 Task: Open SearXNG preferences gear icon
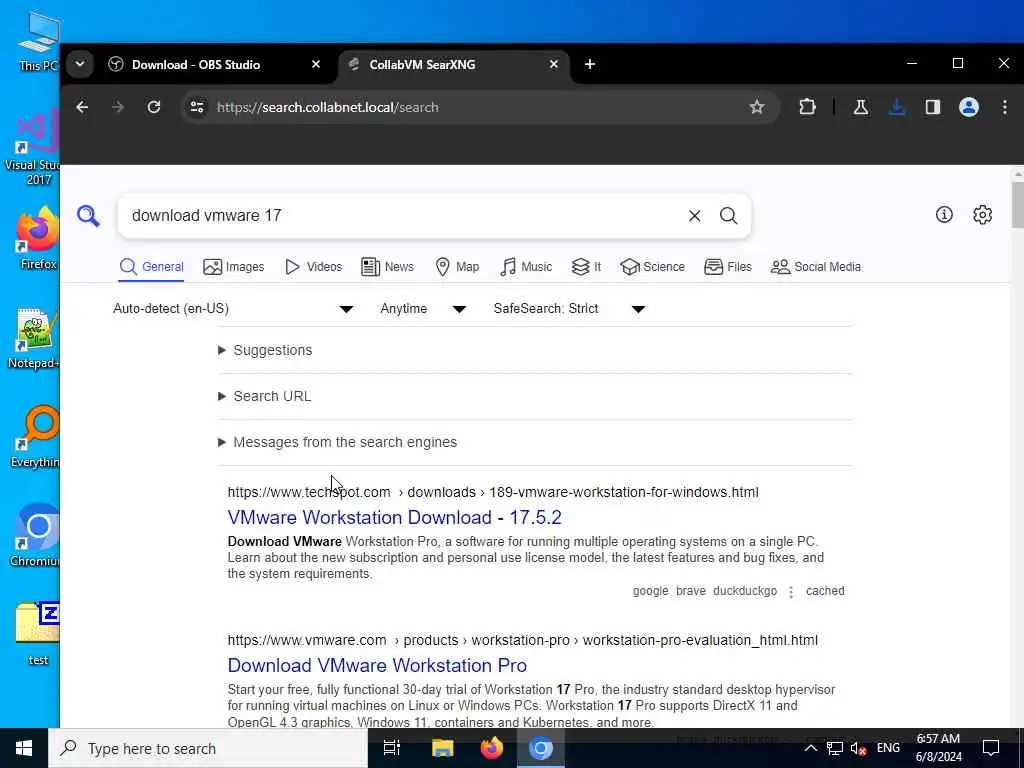tap(983, 214)
